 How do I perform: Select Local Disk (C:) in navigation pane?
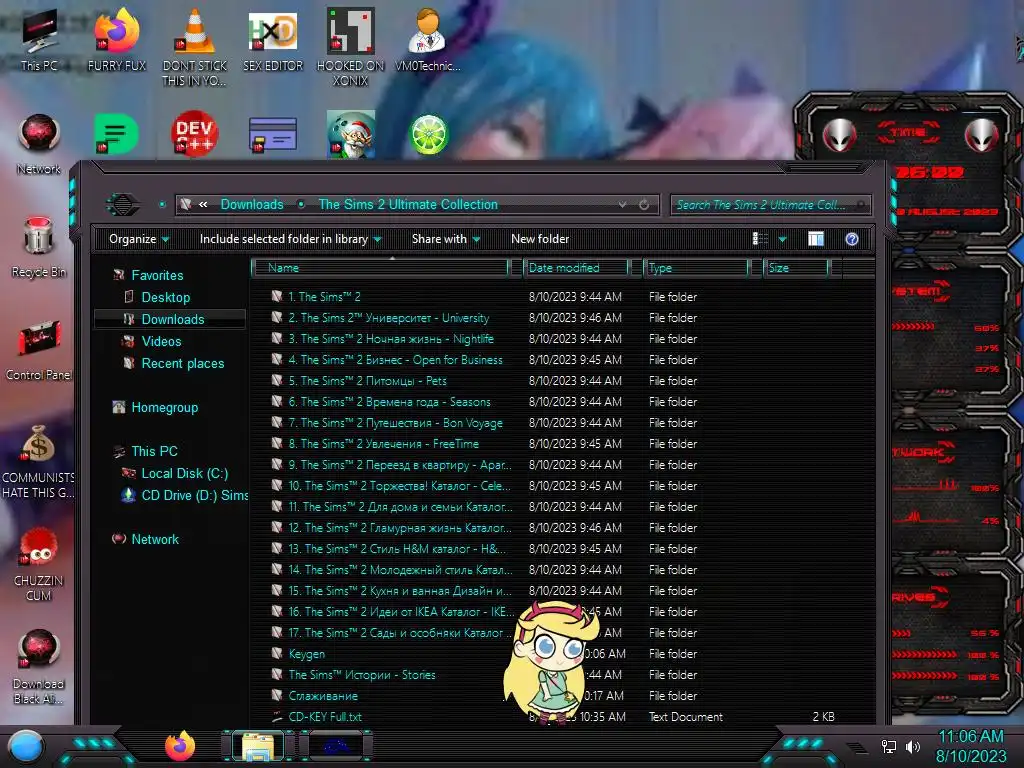(x=185, y=473)
